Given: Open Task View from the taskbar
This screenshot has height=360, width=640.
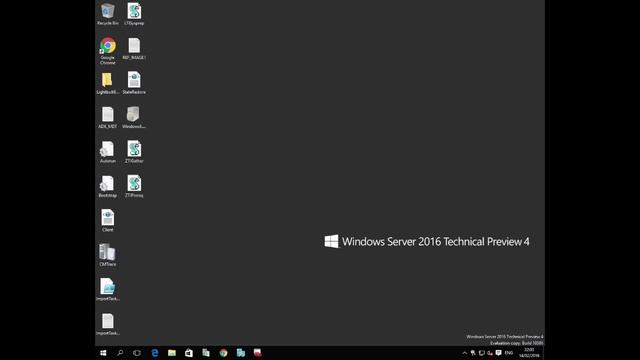Looking at the screenshot, I should (137, 353).
